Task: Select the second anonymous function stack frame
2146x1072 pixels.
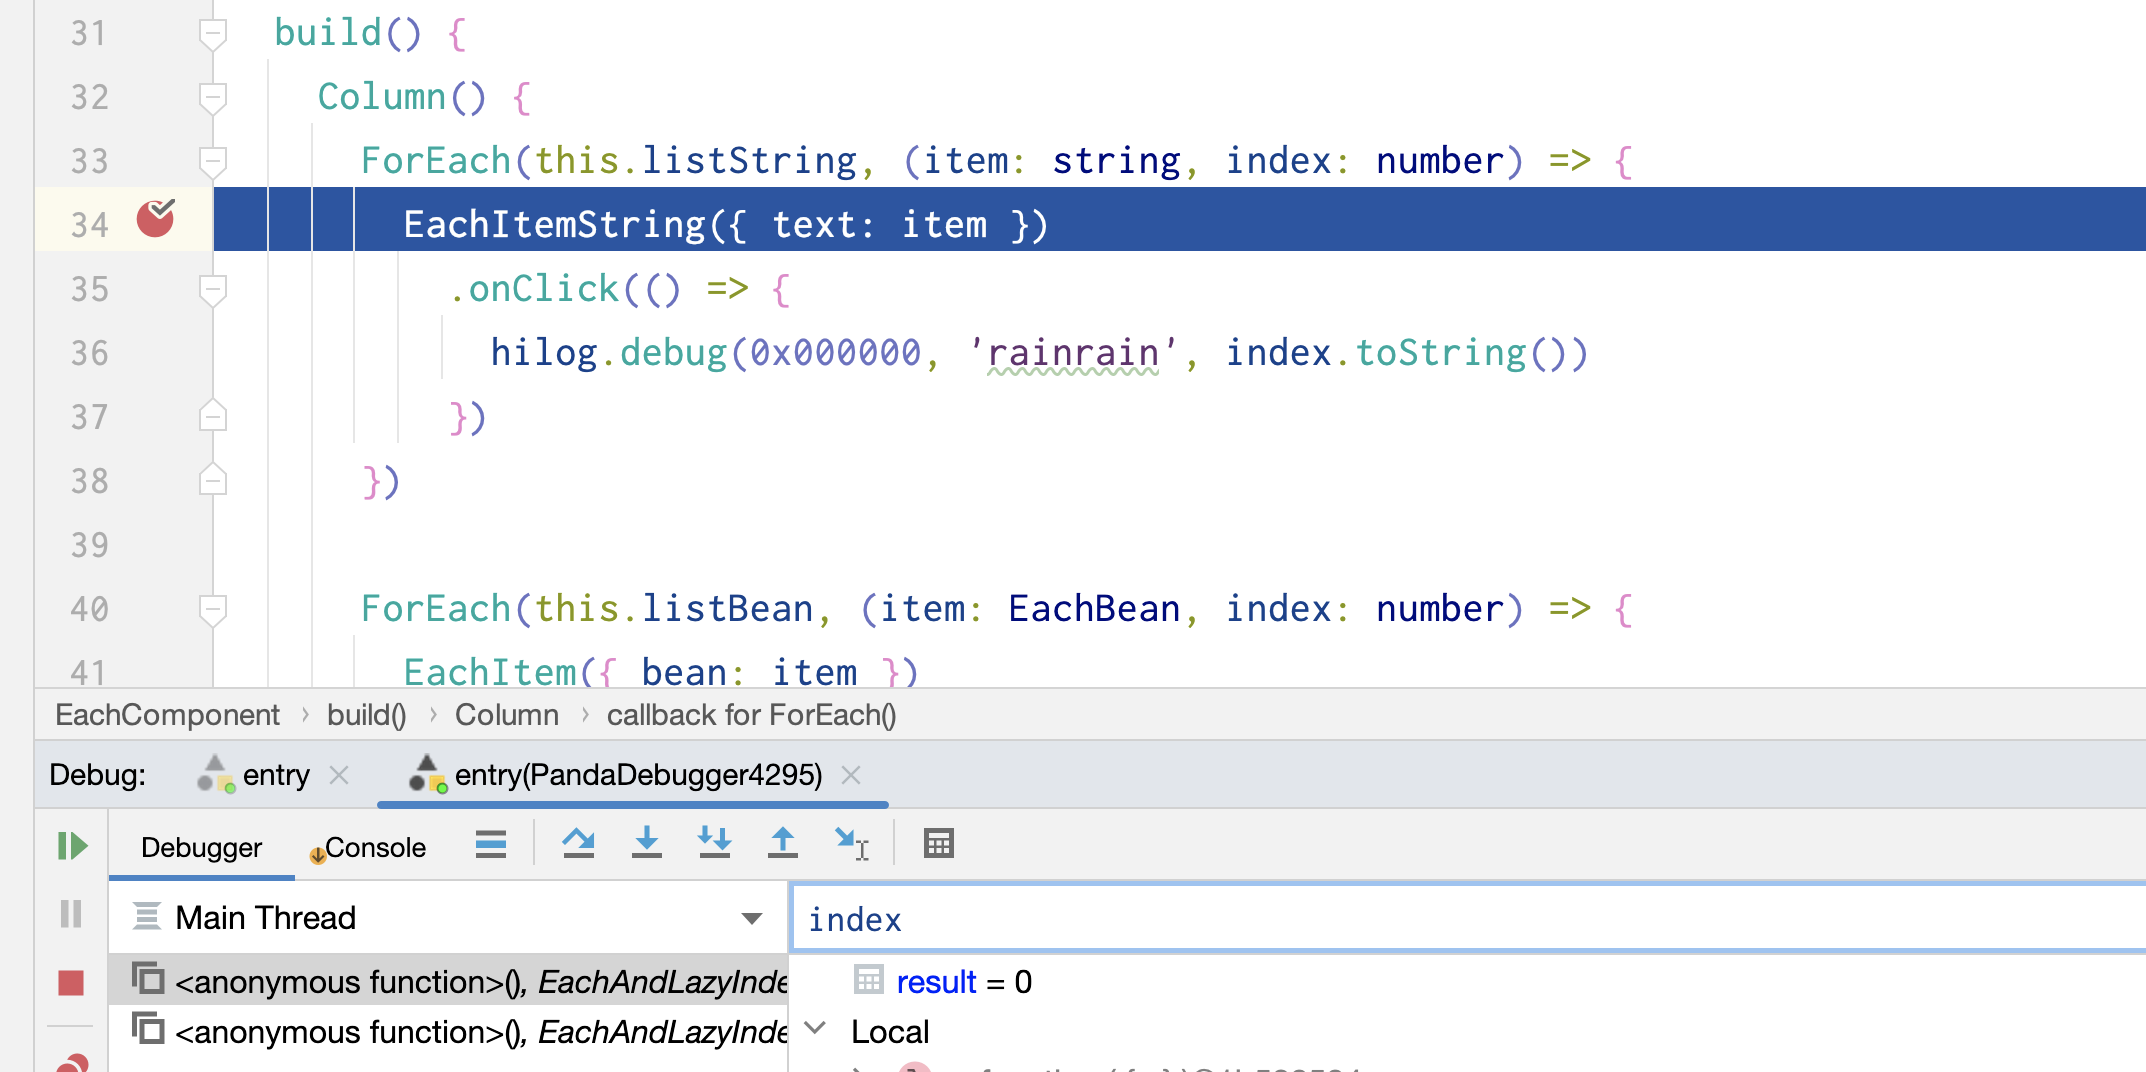Action: (449, 1032)
